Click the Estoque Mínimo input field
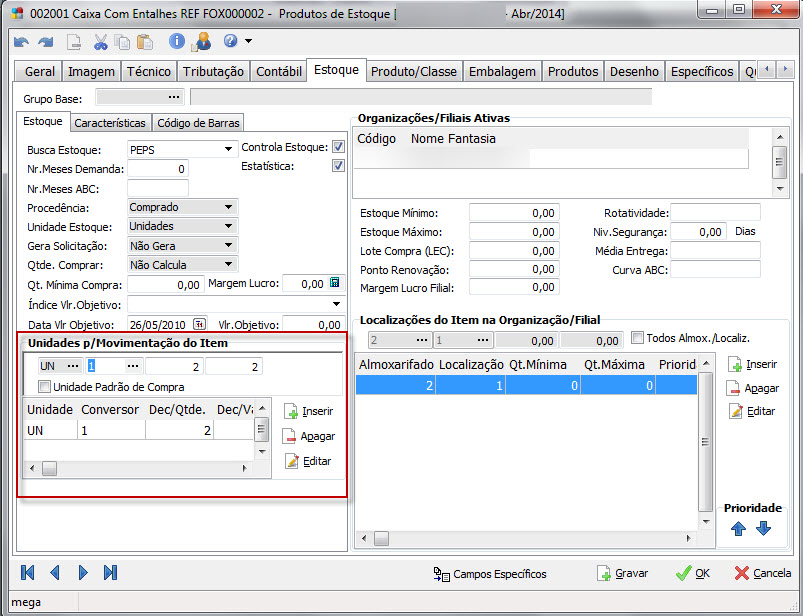Image resolution: width=803 pixels, height=616 pixels. pyautogui.click(x=513, y=213)
